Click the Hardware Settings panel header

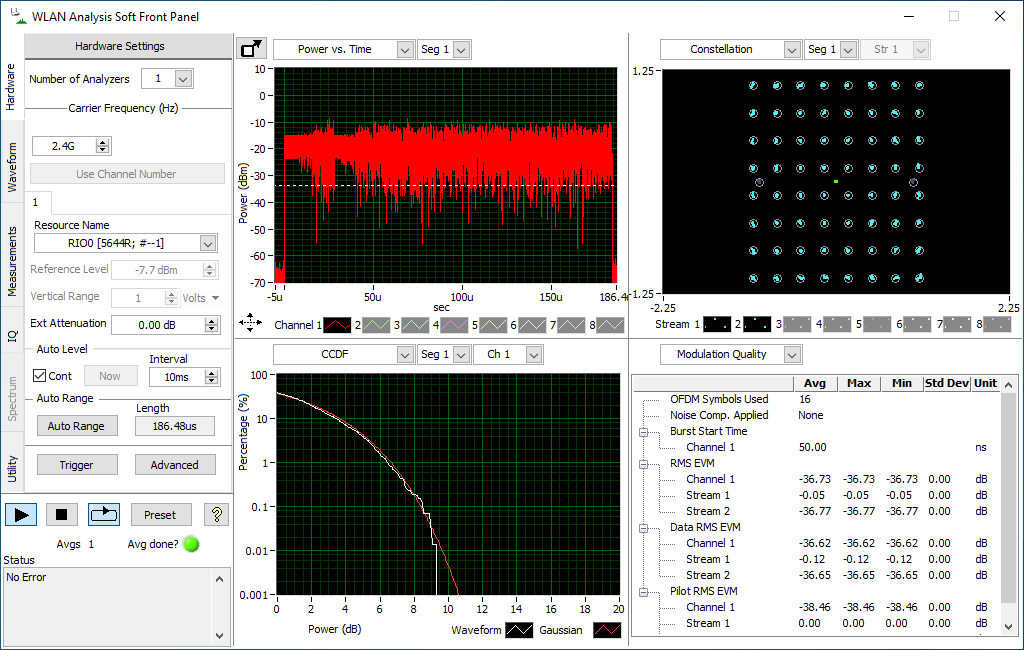[128, 46]
